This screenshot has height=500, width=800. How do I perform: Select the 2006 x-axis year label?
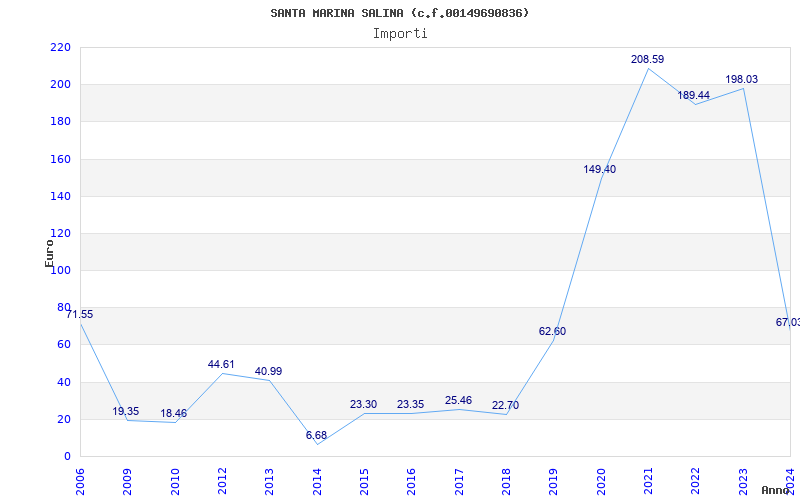tap(80, 482)
